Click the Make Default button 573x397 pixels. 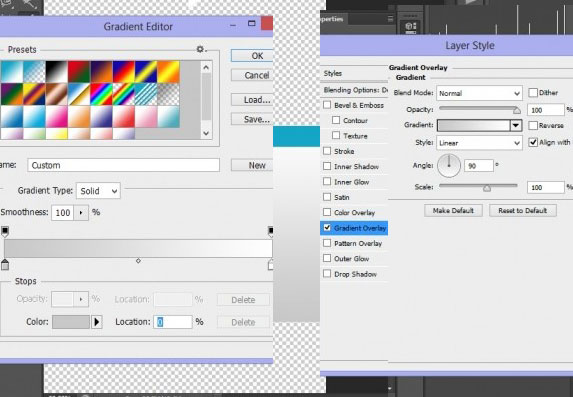click(x=453, y=211)
